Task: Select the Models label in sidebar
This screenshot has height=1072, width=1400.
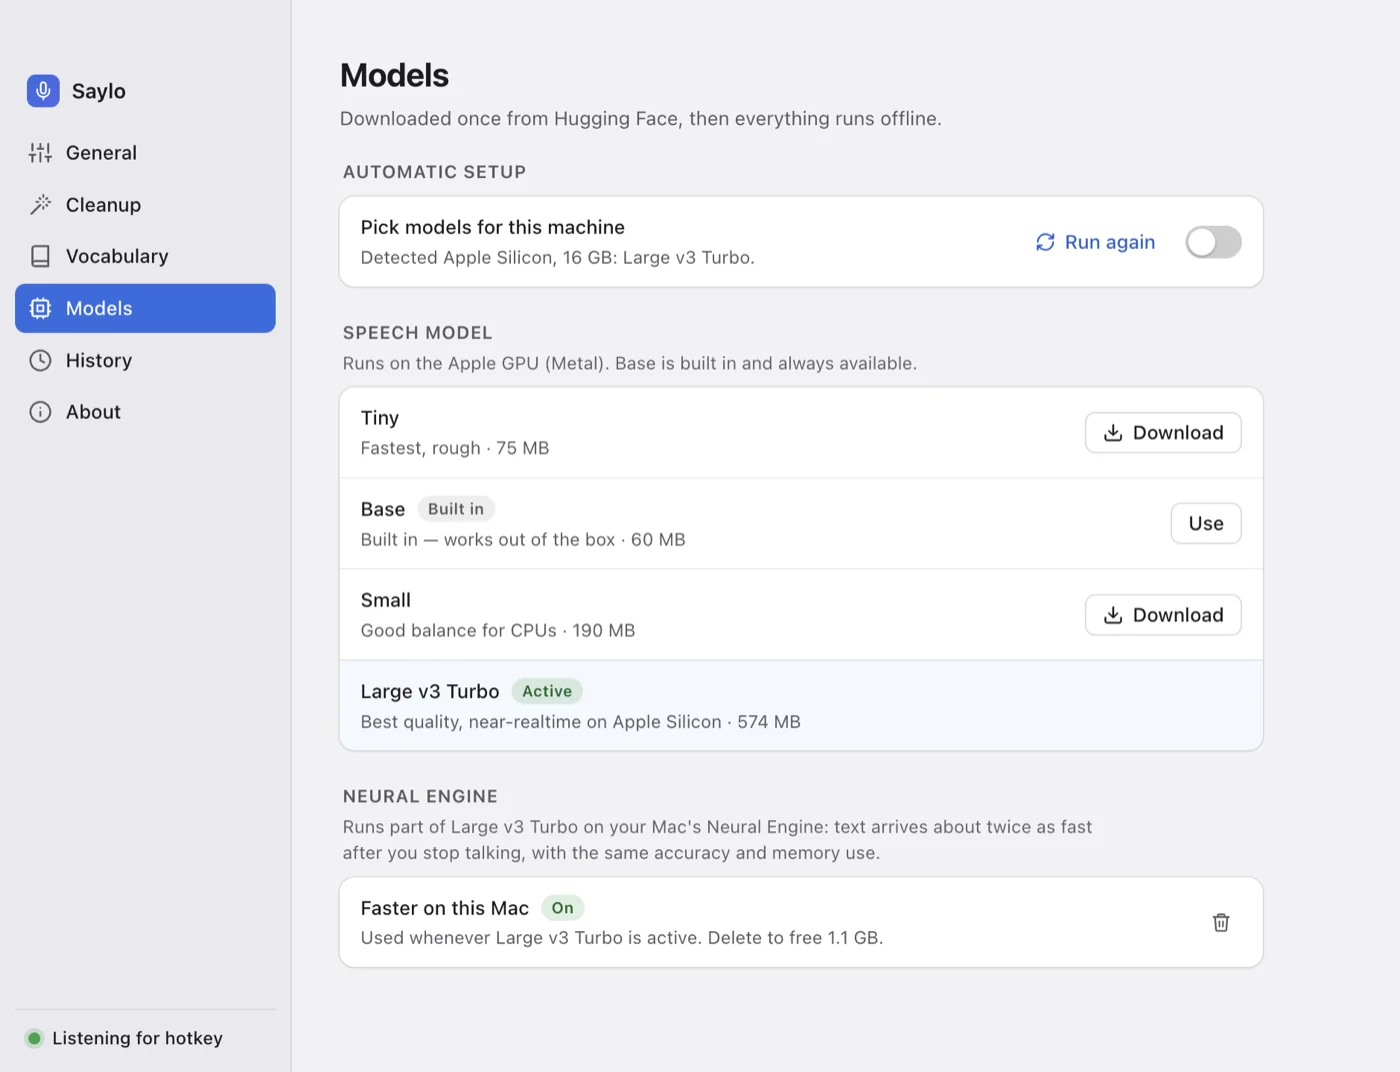Action: click(x=99, y=308)
